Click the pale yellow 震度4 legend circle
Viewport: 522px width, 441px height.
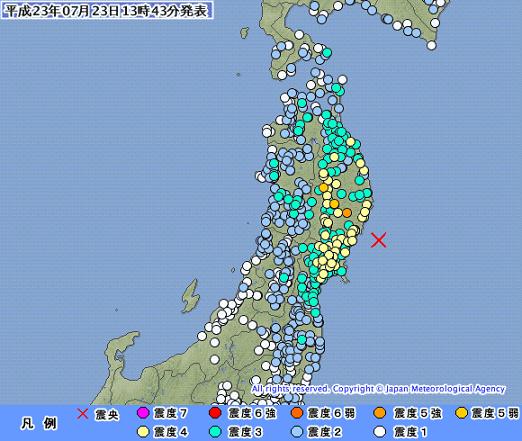point(143,432)
